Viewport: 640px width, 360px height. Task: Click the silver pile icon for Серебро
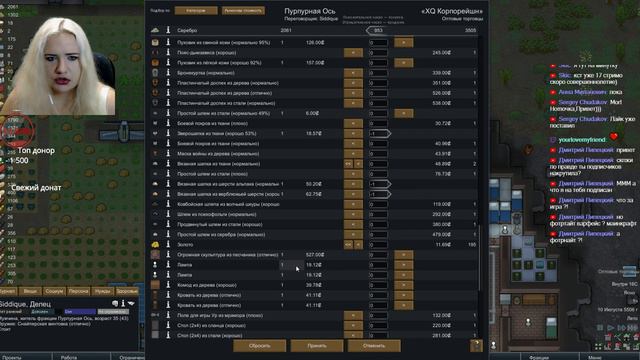coord(155,30)
